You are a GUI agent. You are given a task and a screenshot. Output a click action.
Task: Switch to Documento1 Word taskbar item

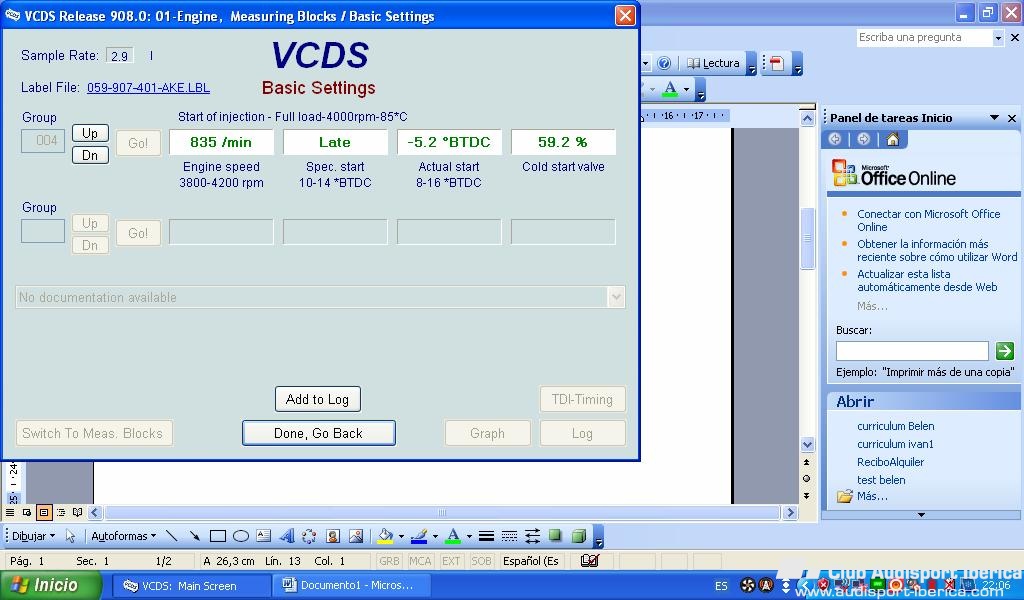pyautogui.click(x=349, y=585)
